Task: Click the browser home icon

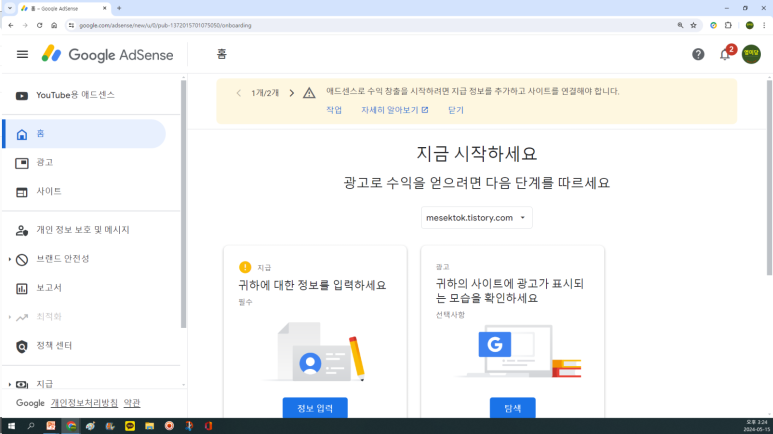Action: coord(54,25)
